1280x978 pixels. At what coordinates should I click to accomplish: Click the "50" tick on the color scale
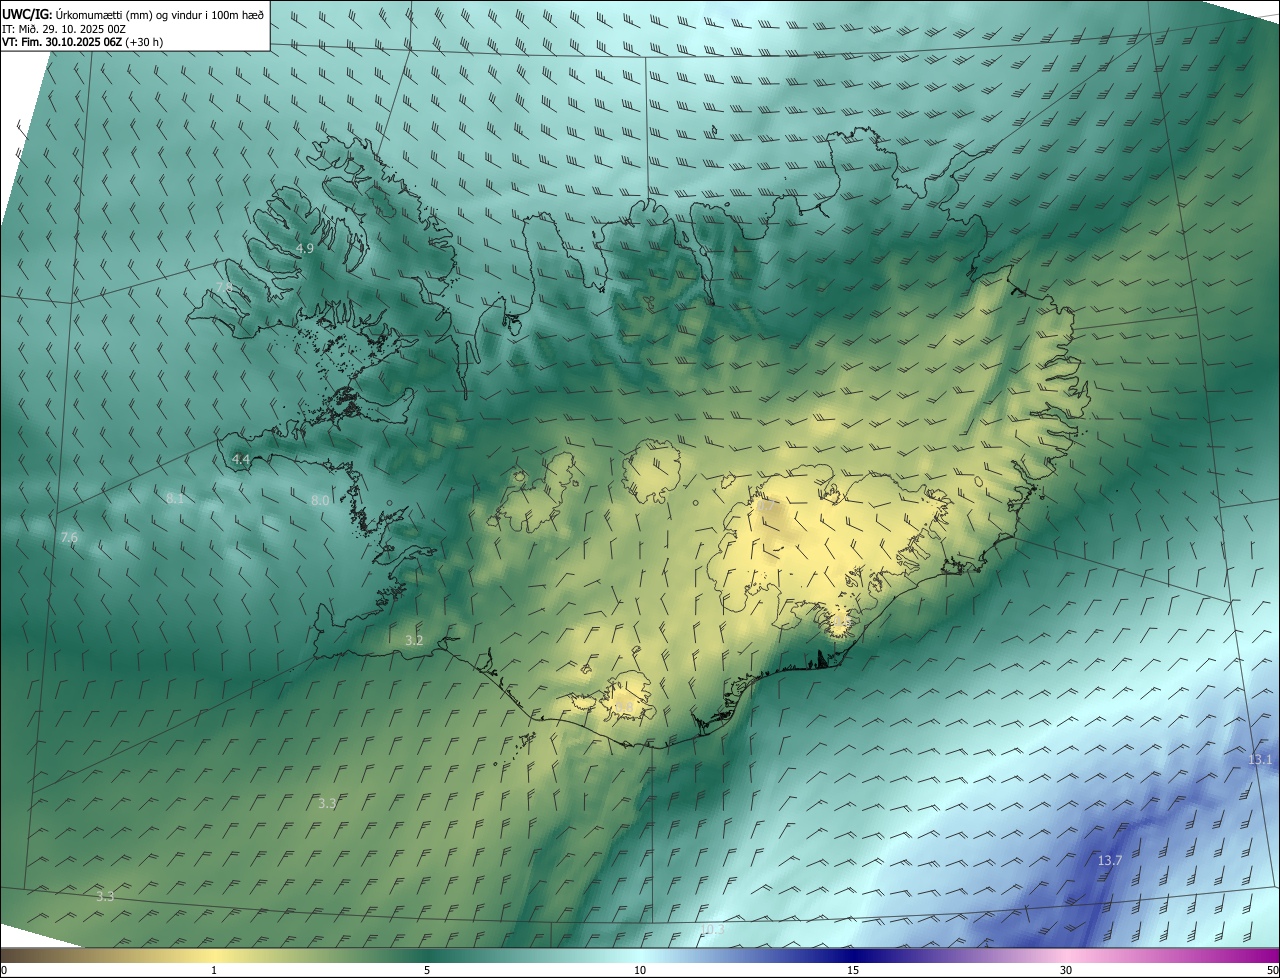pyautogui.click(x=1272, y=970)
